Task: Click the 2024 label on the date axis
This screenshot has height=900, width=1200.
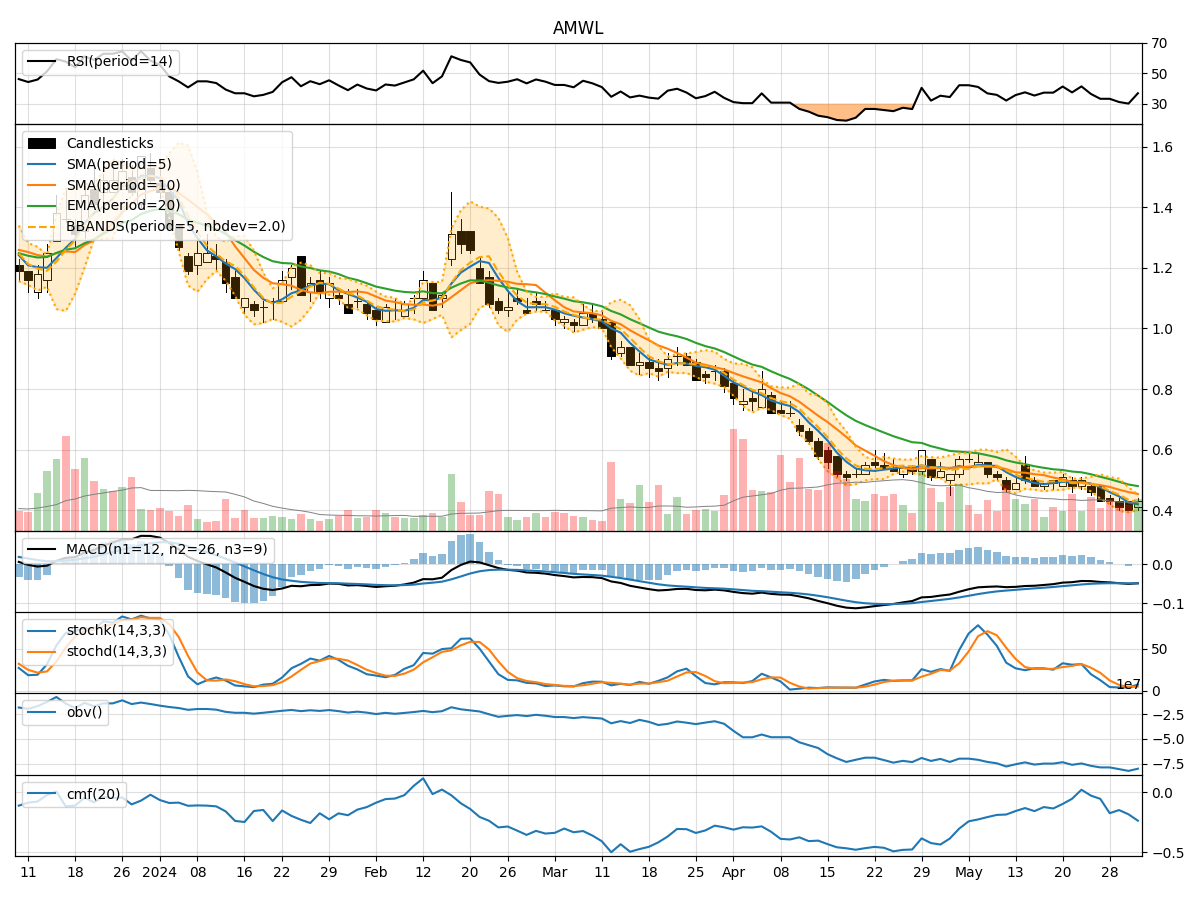Action: 159,872
